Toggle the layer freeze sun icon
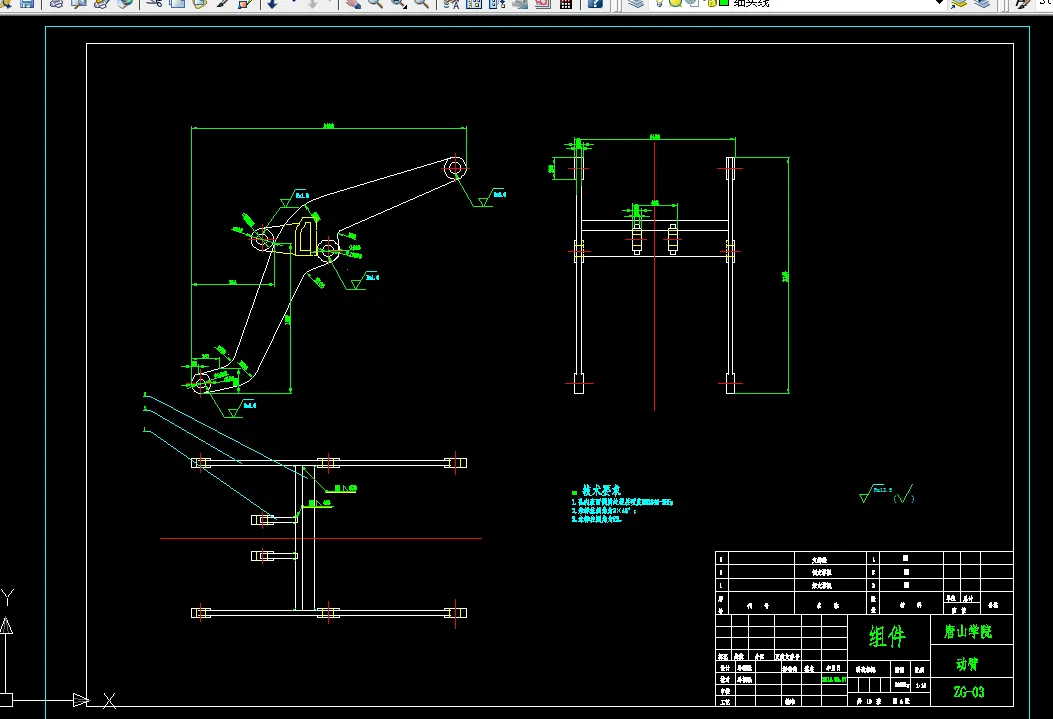This screenshot has height=719, width=1053. (x=675, y=3)
